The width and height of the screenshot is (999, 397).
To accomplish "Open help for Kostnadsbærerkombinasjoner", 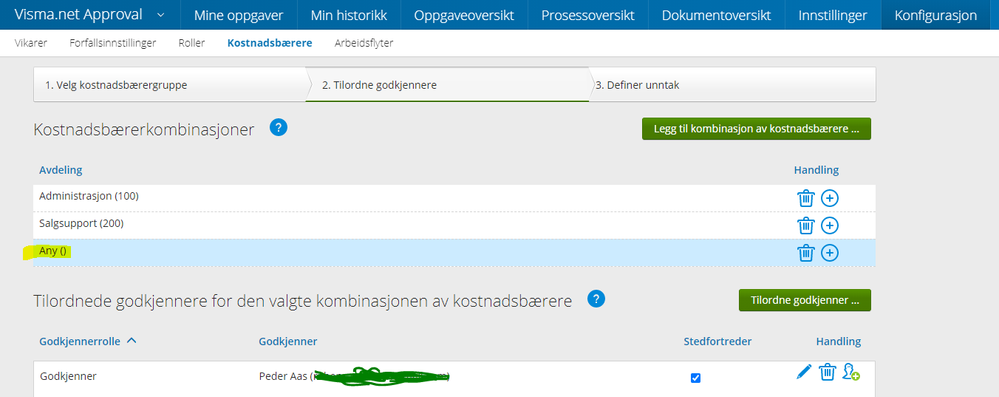I will [278, 127].
